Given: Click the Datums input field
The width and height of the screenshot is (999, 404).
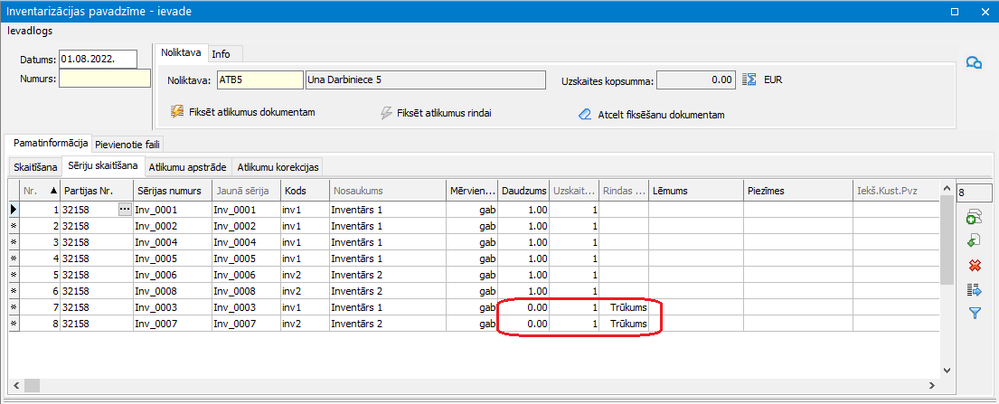Looking at the screenshot, I should click(x=97, y=59).
